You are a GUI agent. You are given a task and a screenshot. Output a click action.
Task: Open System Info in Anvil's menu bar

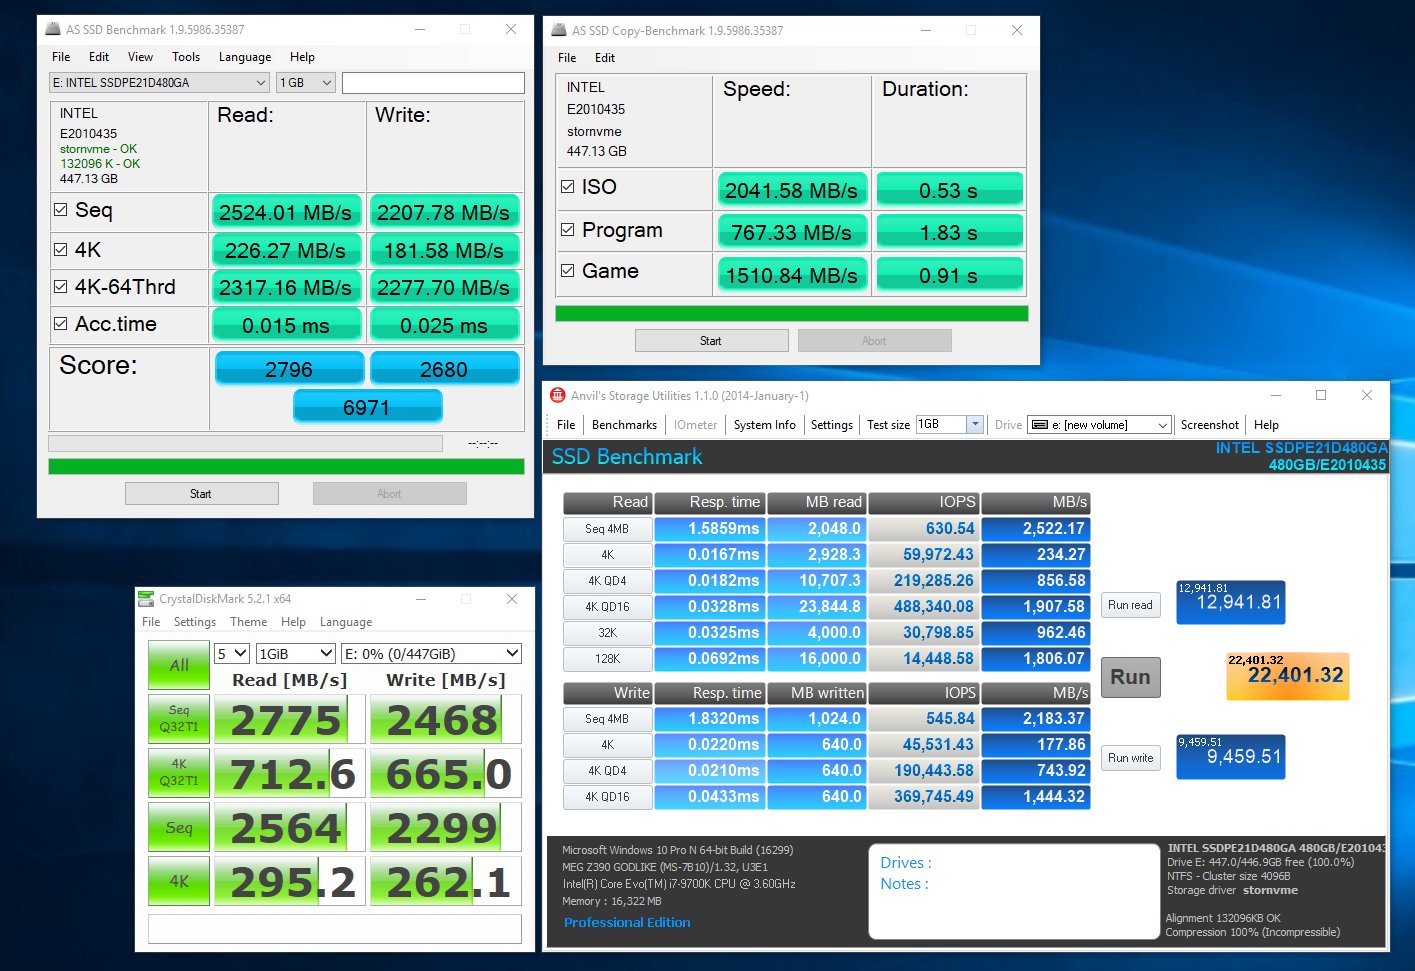tap(765, 425)
